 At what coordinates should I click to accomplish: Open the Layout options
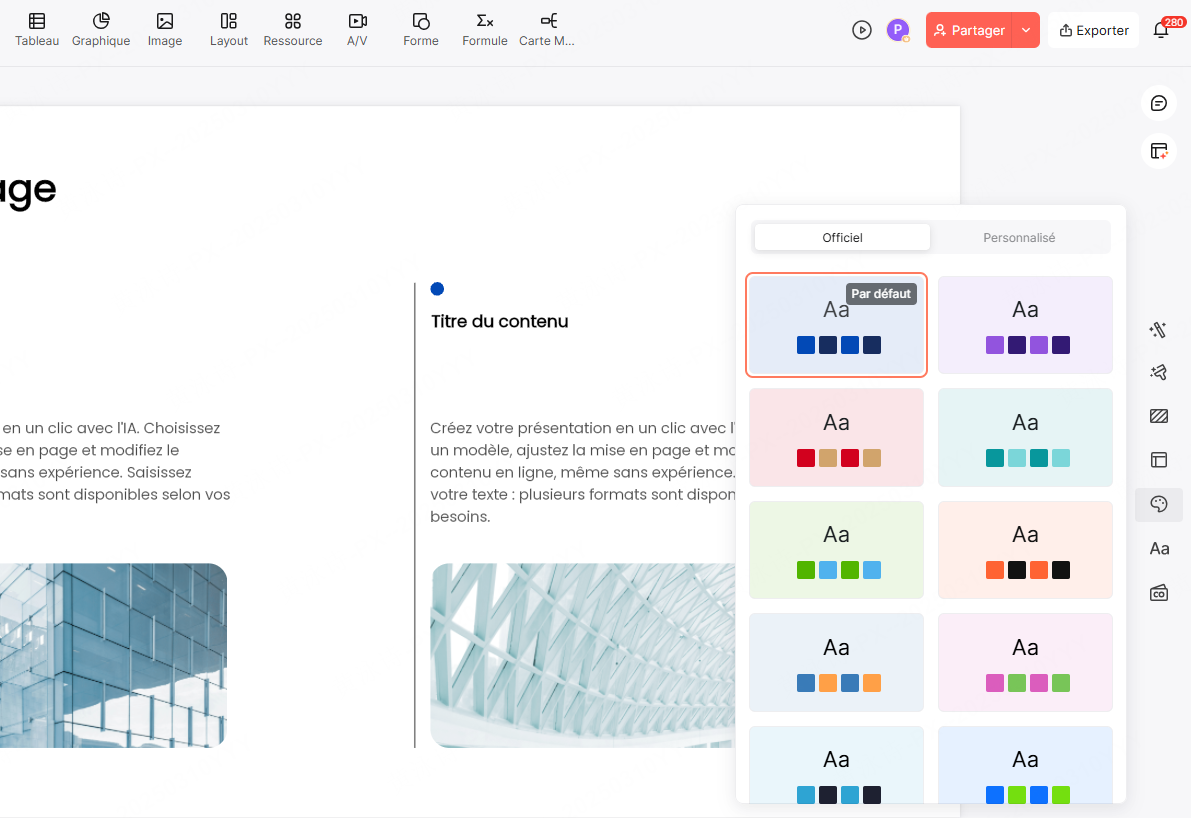pos(229,29)
